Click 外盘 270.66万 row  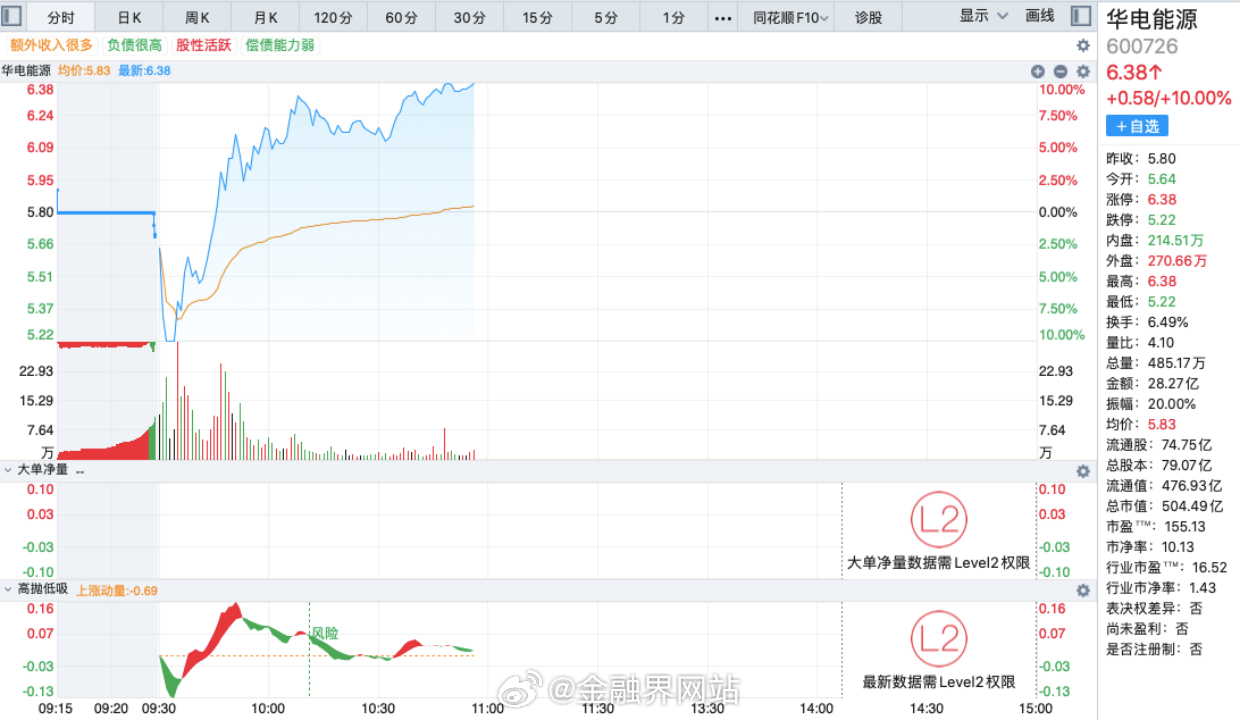(x=1156, y=261)
